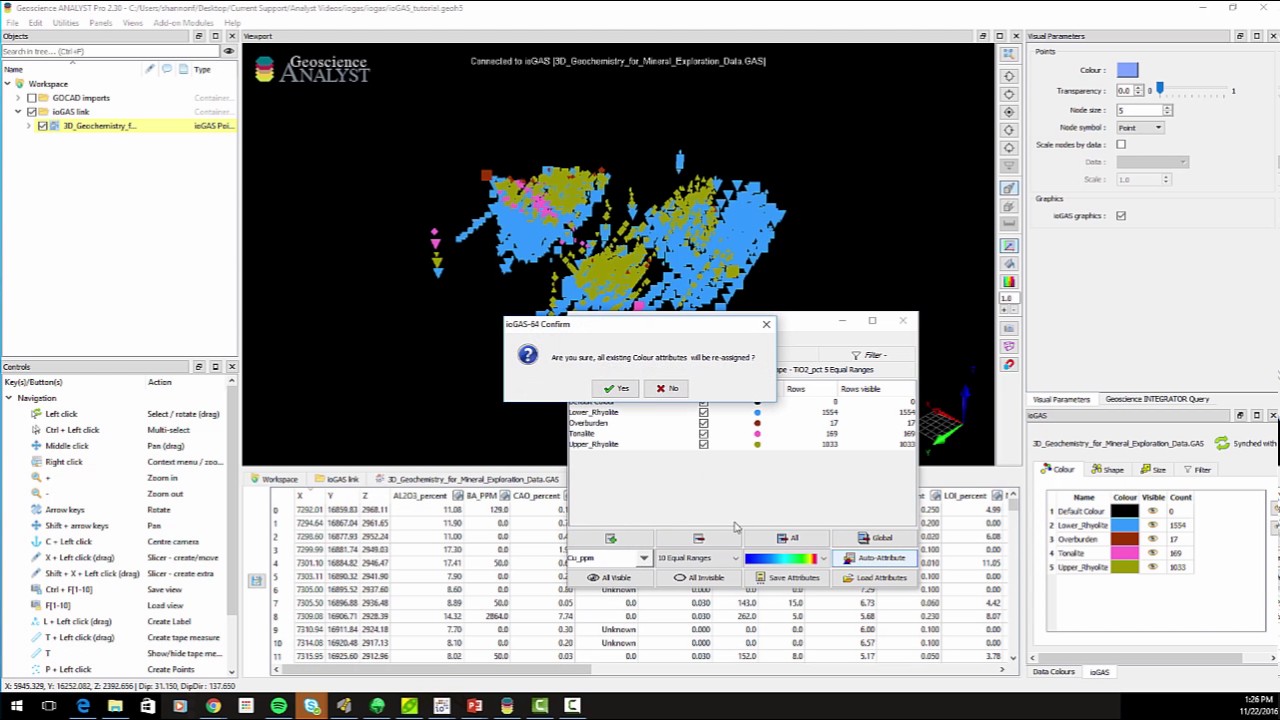The width and height of the screenshot is (1280, 720).
Task: Click the highlighted draw line tool icon
Action: (1009, 246)
